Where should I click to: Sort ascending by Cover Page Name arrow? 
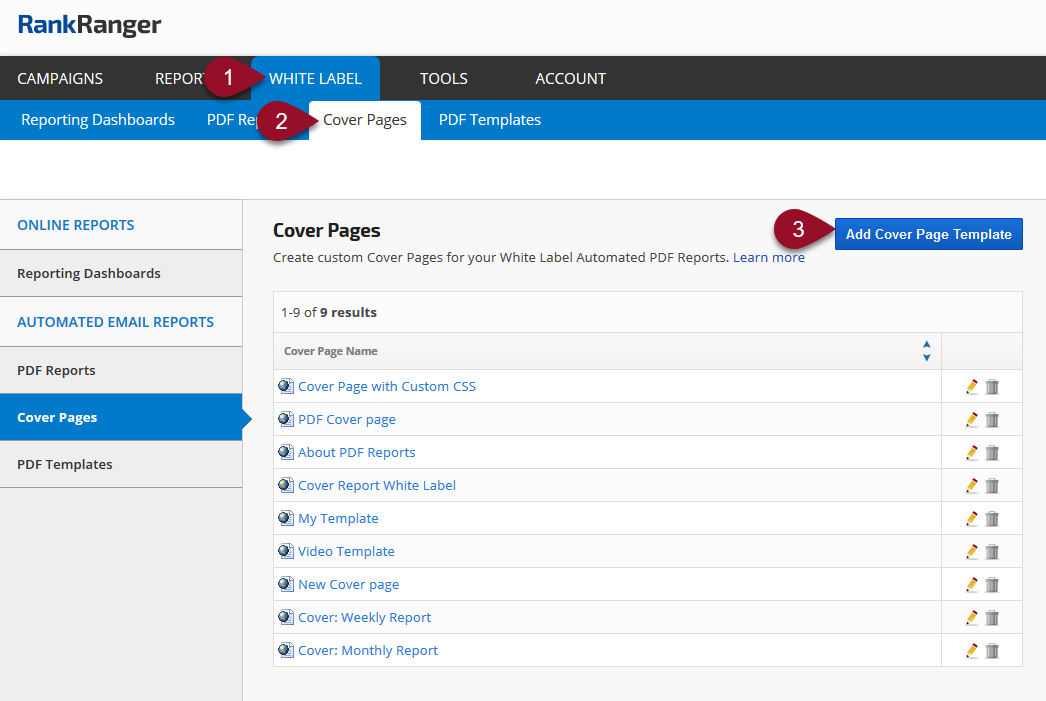pos(926,345)
